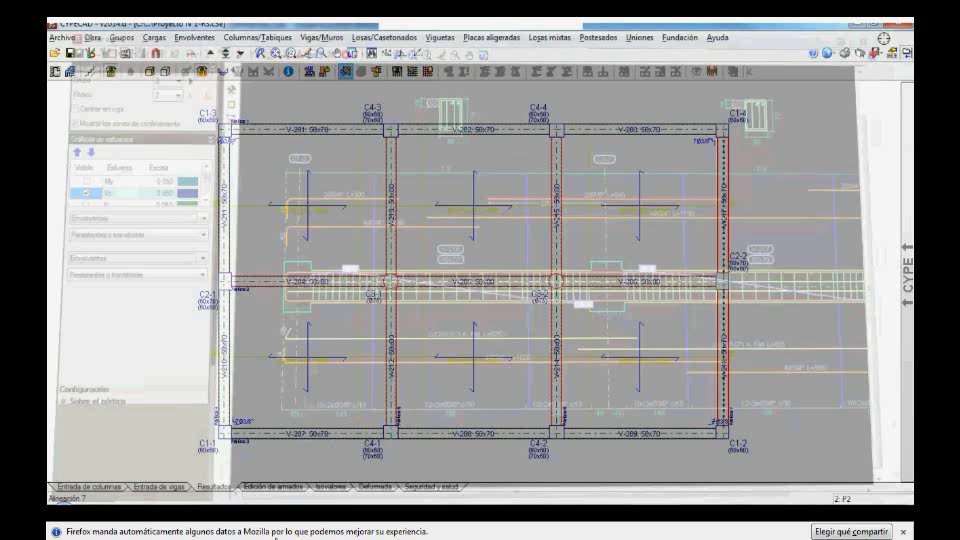
Task: Uncheck visibility checkbox for Vz effort
Action: click(86, 193)
